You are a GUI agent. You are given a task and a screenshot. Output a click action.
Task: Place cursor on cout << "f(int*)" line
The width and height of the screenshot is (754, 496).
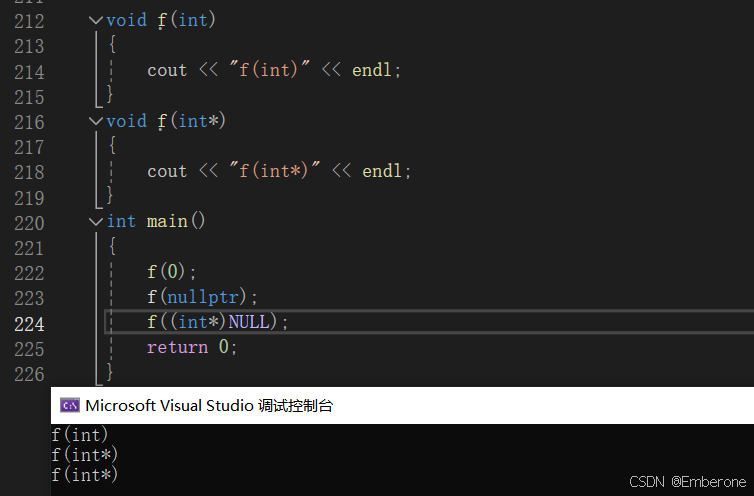279,171
